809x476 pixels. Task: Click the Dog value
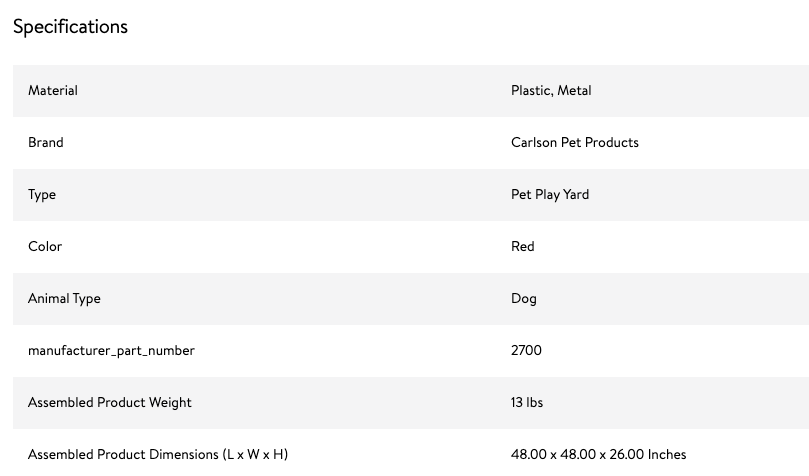pos(524,299)
